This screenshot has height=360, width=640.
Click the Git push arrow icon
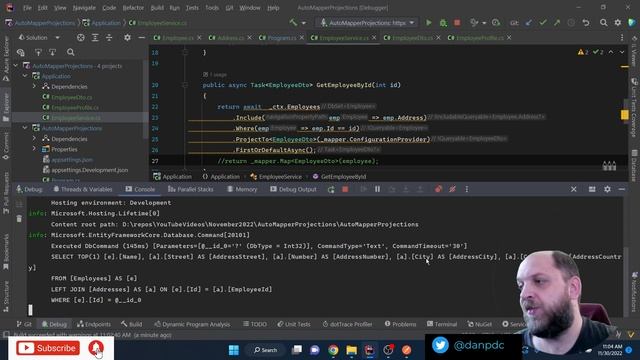(x=557, y=23)
